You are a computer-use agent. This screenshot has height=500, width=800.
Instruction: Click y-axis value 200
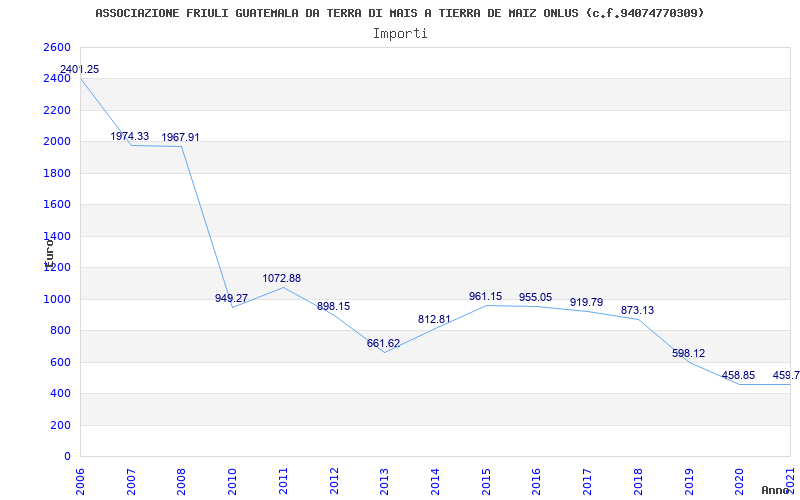60,426
